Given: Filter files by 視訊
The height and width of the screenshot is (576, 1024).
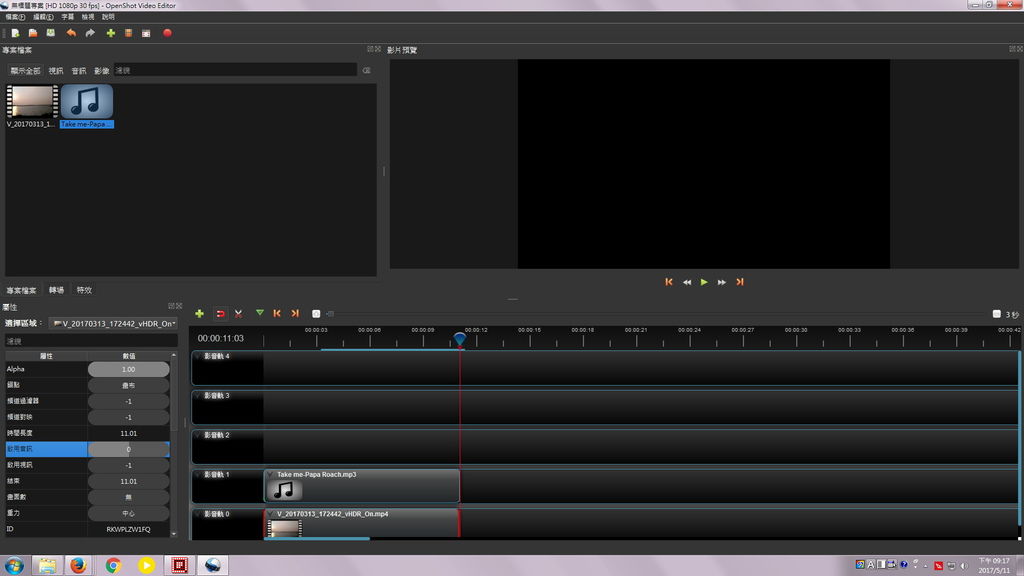Looking at the screenshot, I should (56, 71).
